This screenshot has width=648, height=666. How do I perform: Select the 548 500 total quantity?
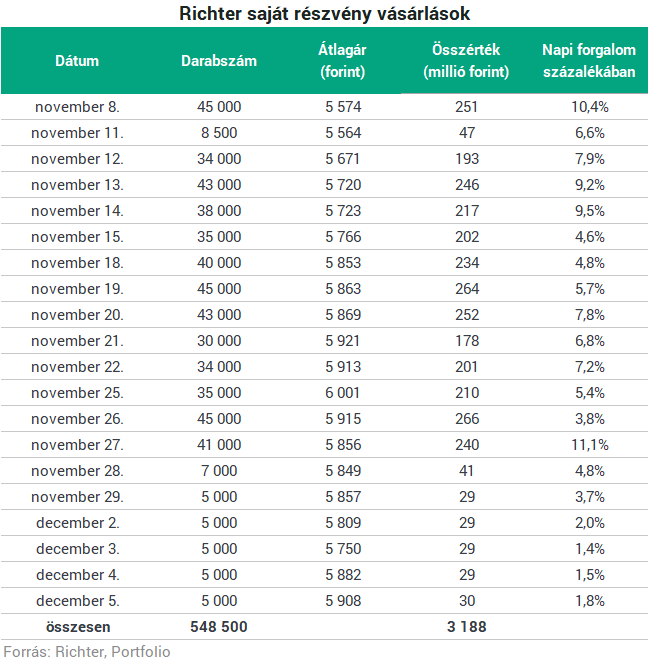click(x=219, y=627)
